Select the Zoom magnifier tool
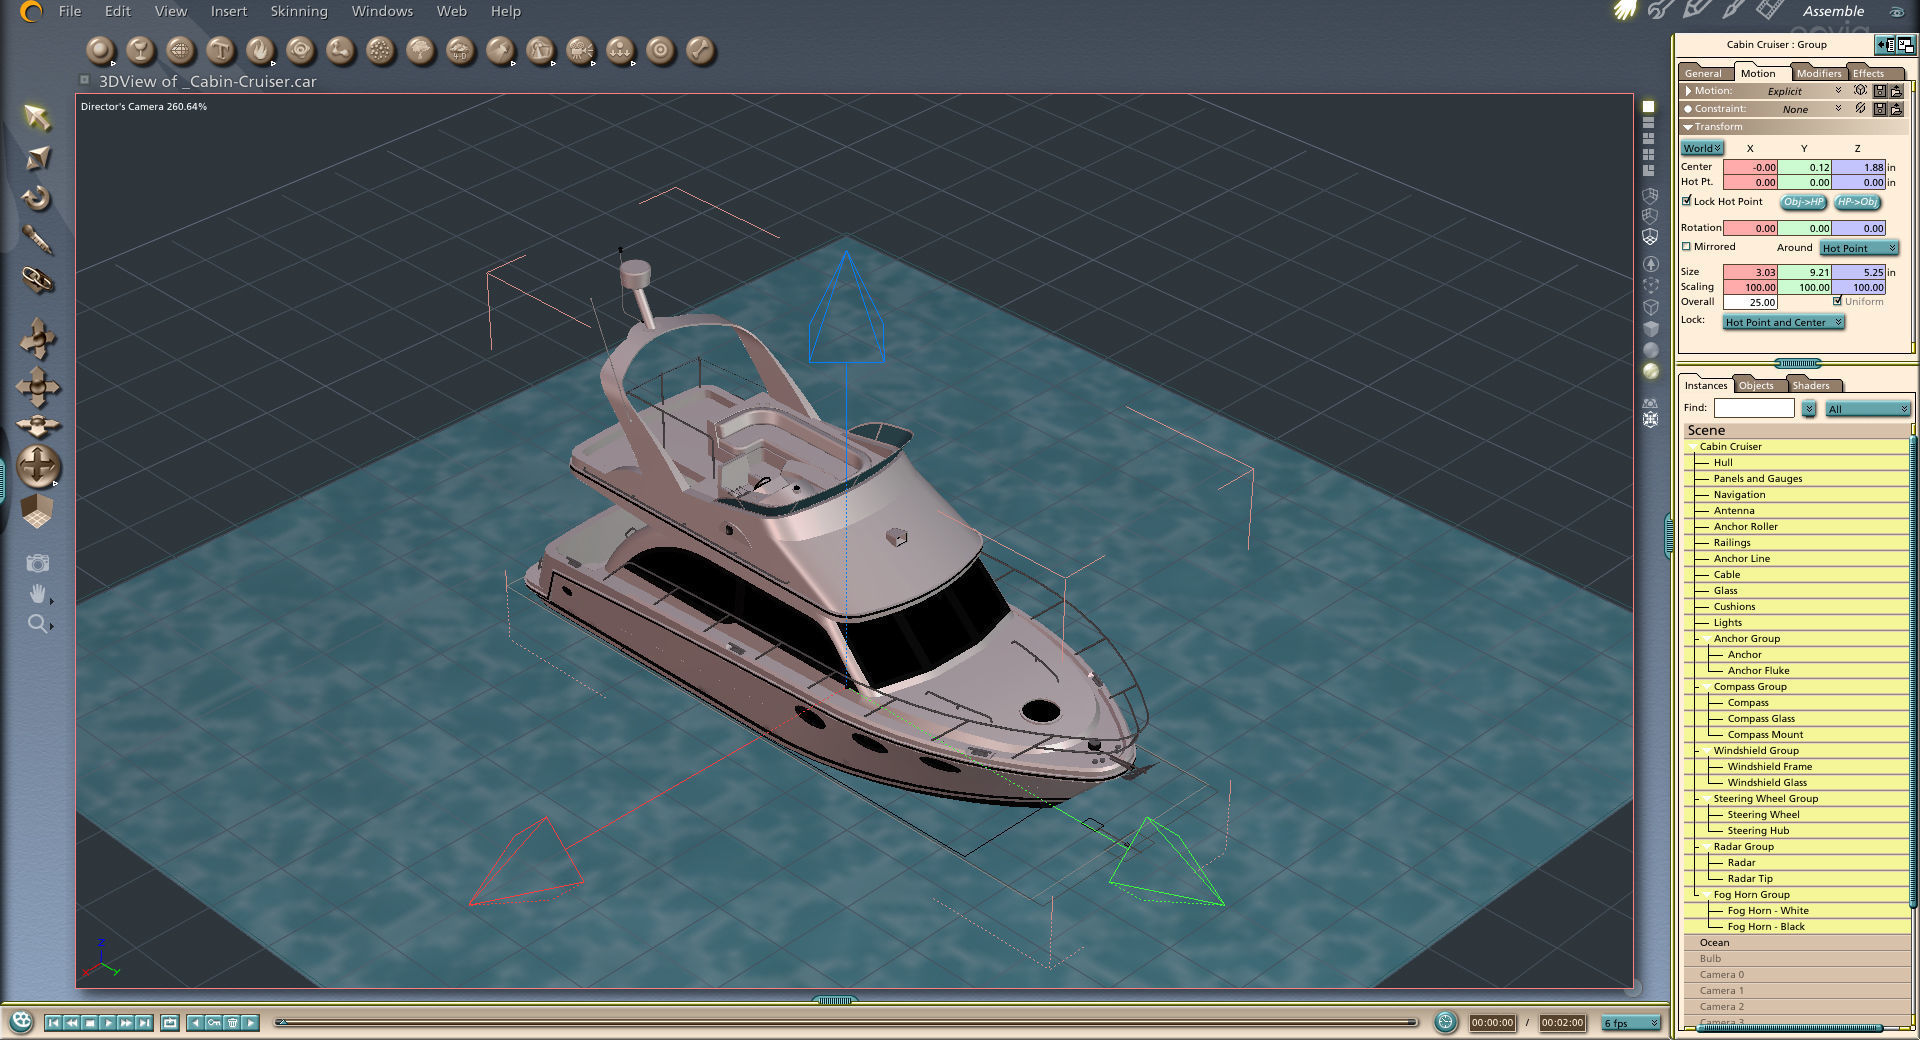1920x1040 pixels. [x=37, y=624]
